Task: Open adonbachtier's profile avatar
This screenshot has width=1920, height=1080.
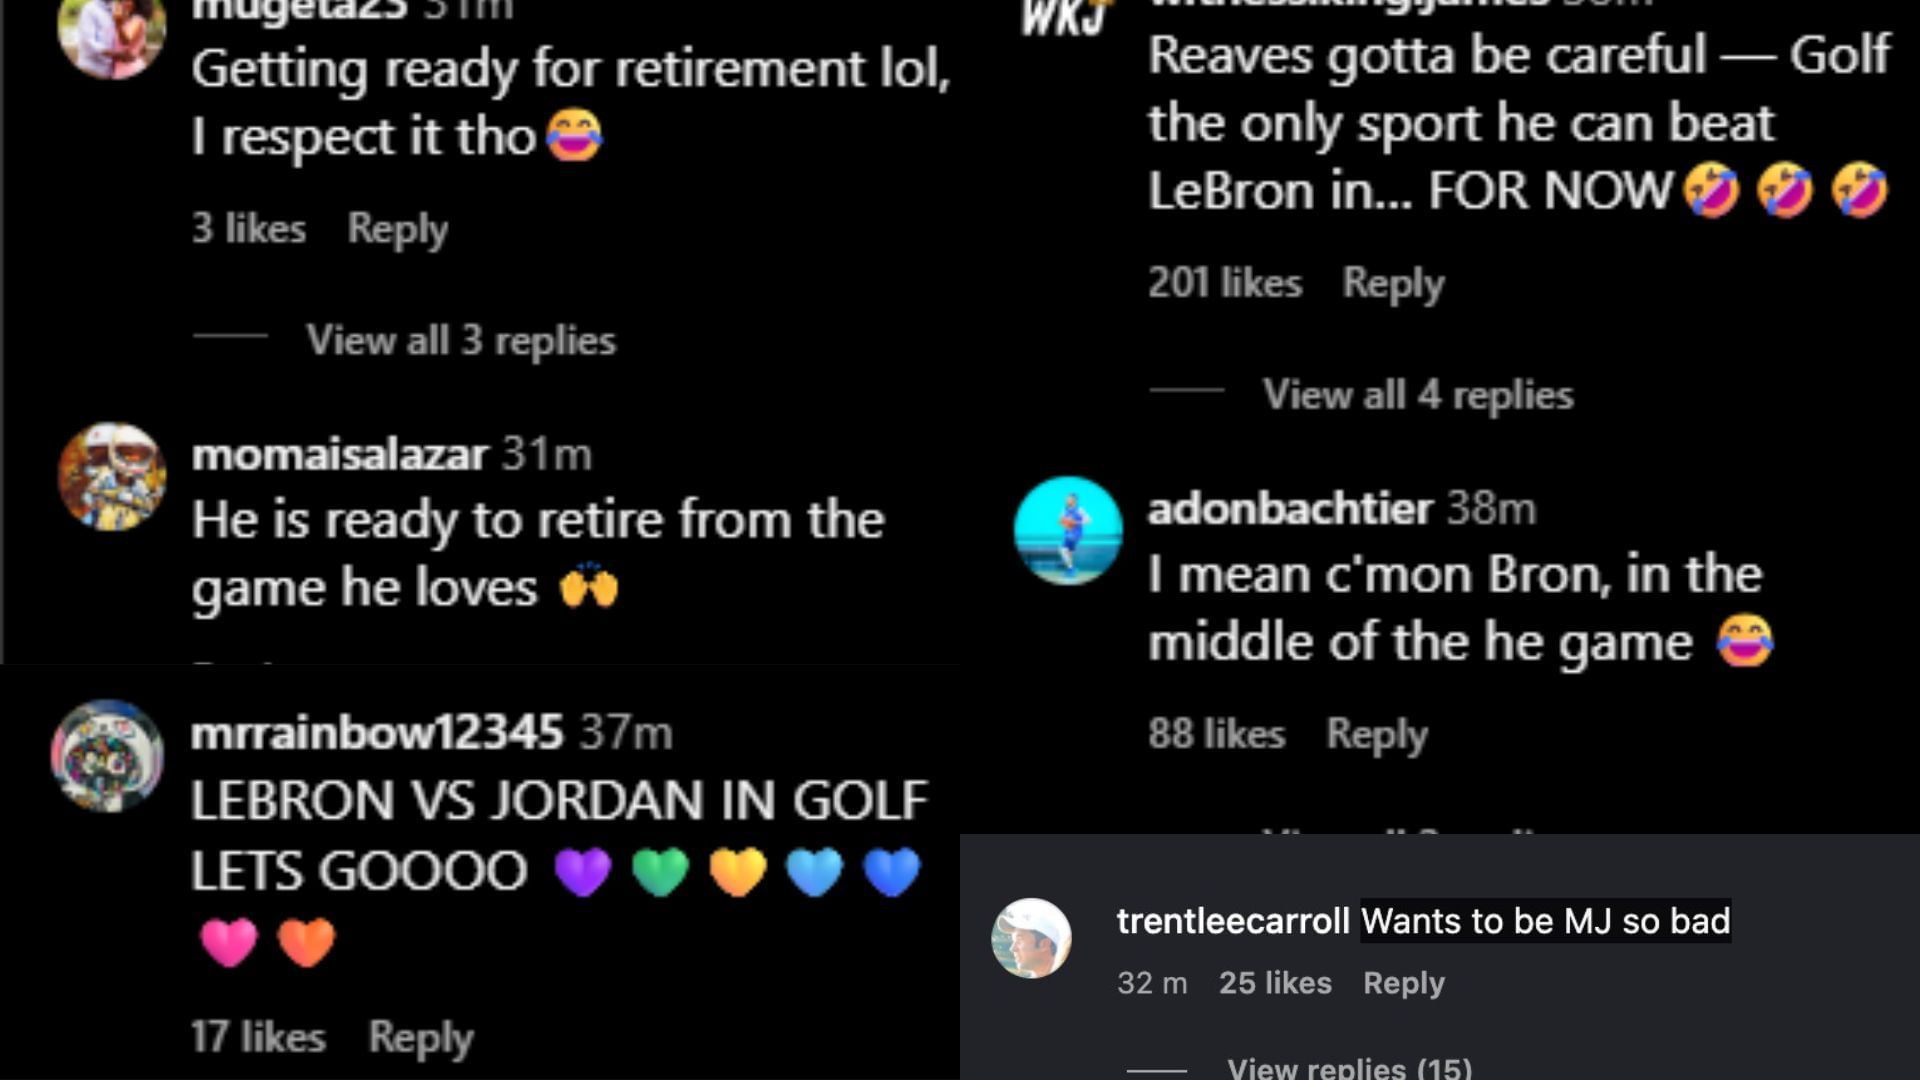Action: [x=1068, y=530]
